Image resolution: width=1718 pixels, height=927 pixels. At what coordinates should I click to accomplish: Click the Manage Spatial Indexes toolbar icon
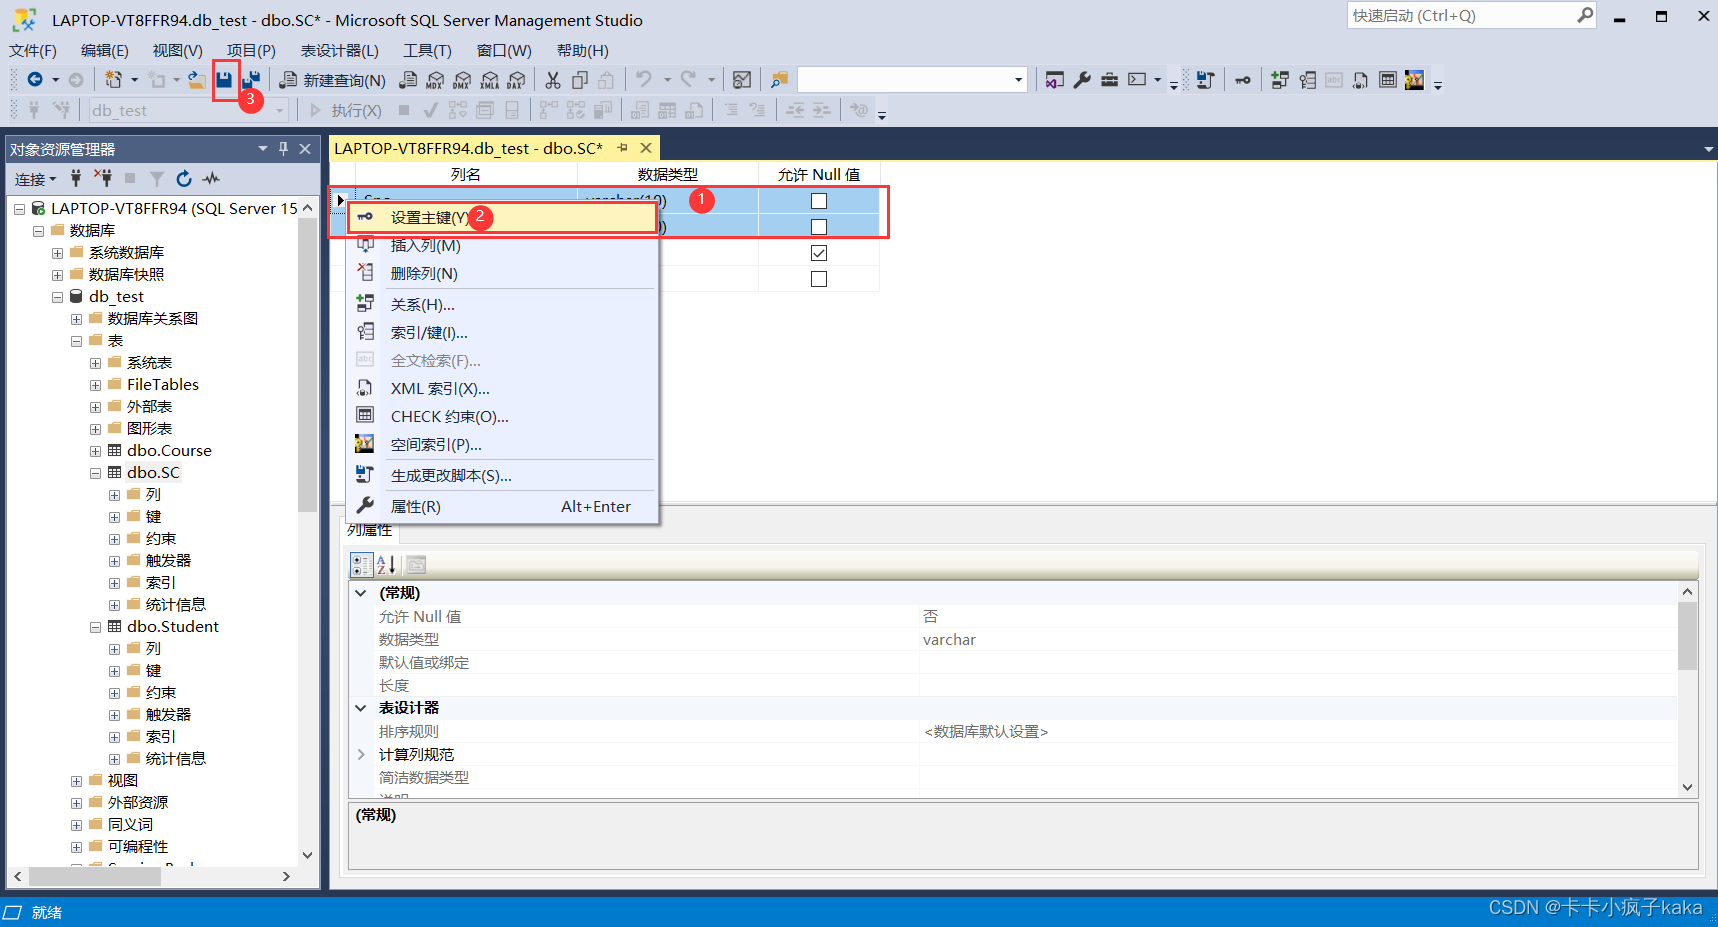(1414, 80)
